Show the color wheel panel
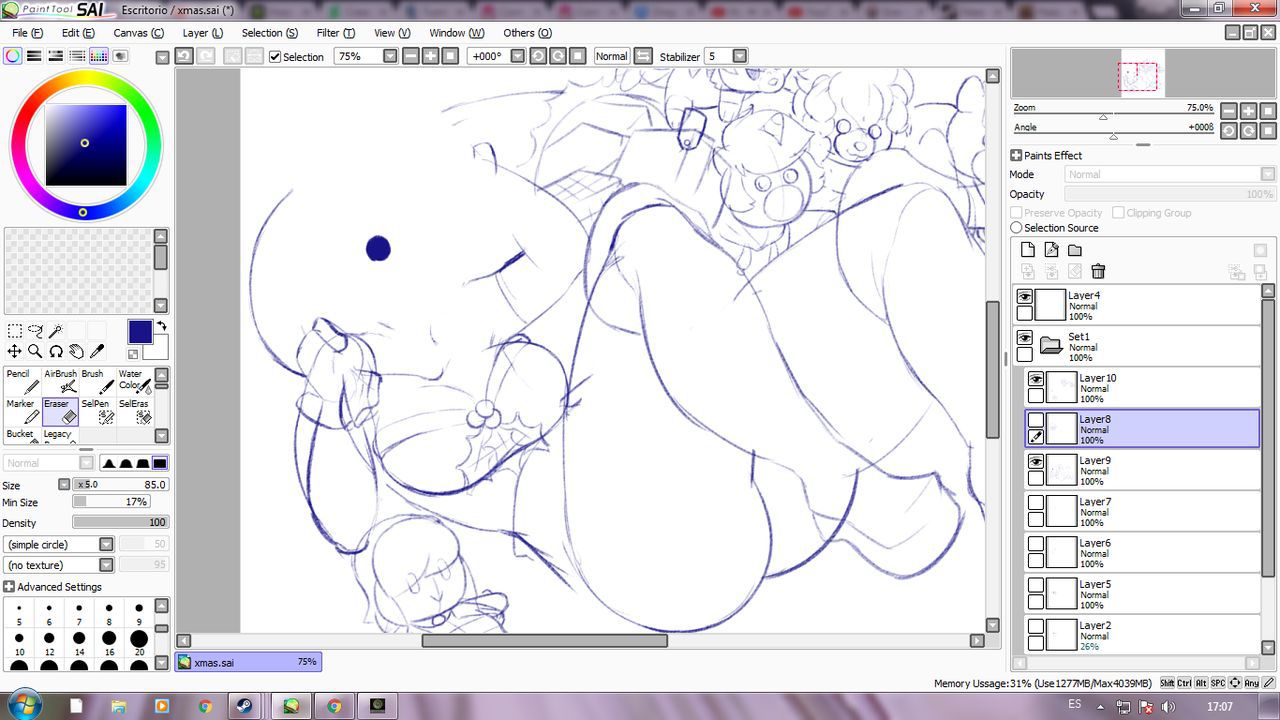This screenshot has height=720, width=1280. [x=12, y=57]
